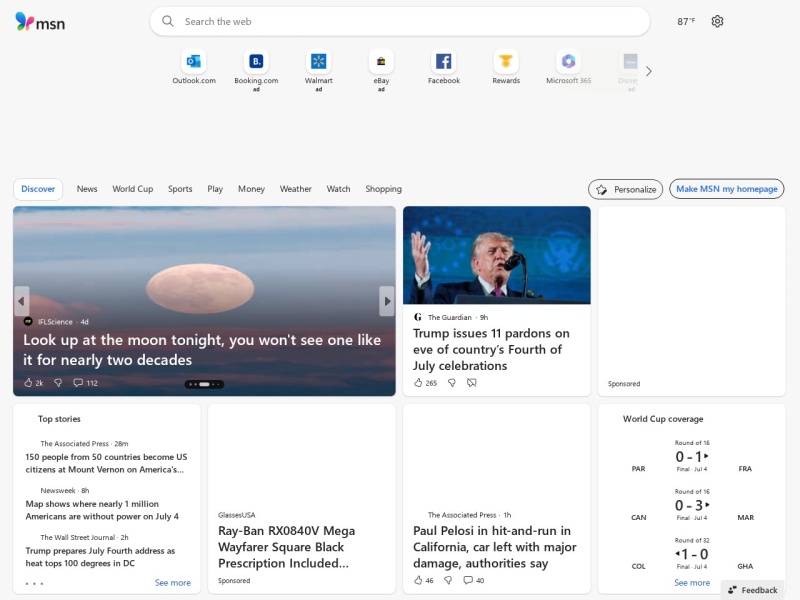Click the Personalize button
Image resolution: width=800 pixels, height=600 pixels.
(x=626, y=189)
